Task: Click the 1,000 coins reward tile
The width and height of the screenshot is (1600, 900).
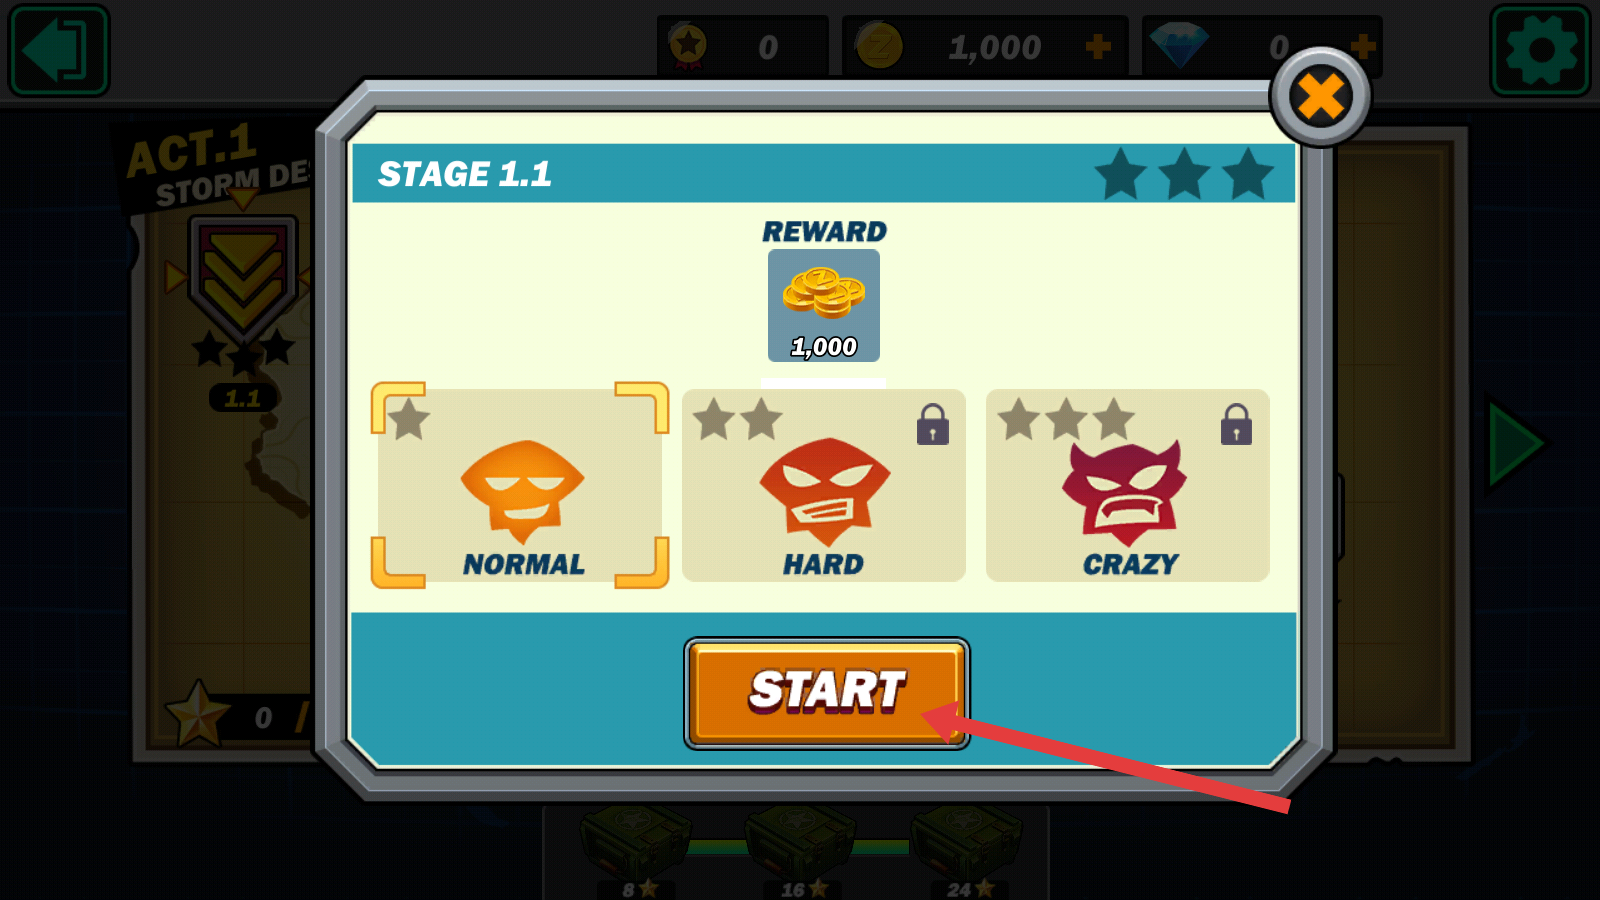Action: (x=824, y=305)
